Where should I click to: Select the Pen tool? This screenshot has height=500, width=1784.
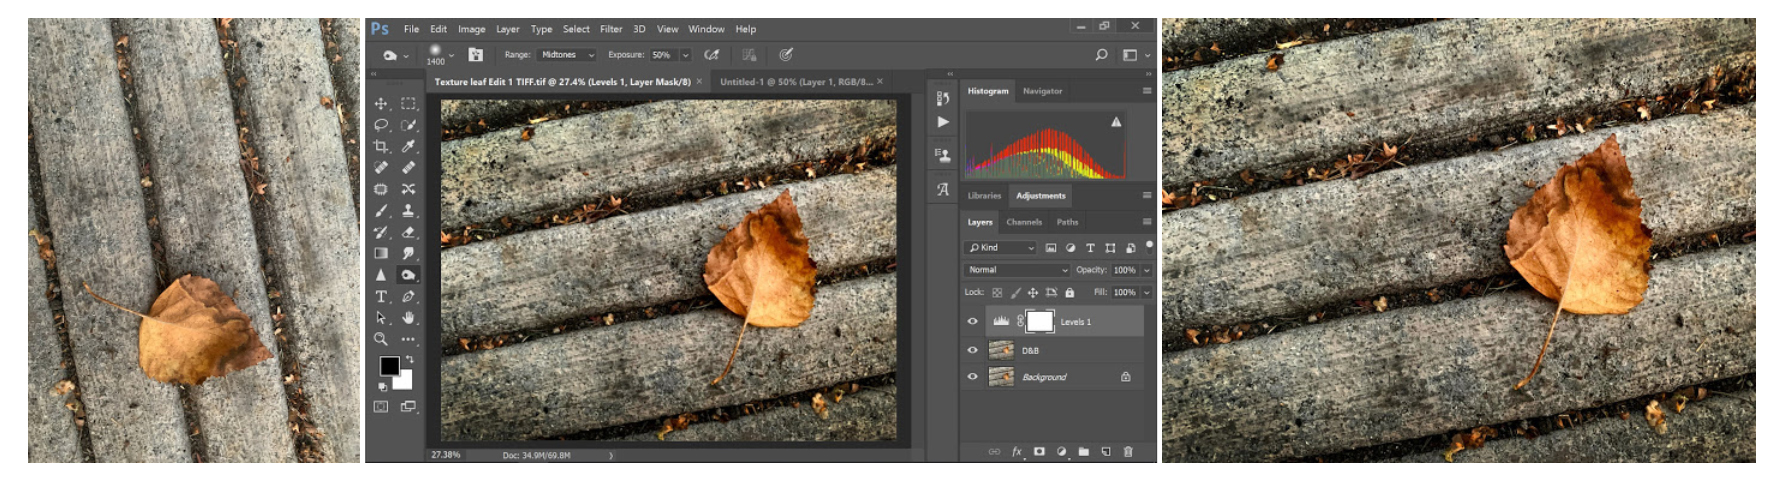click(408, 296)
